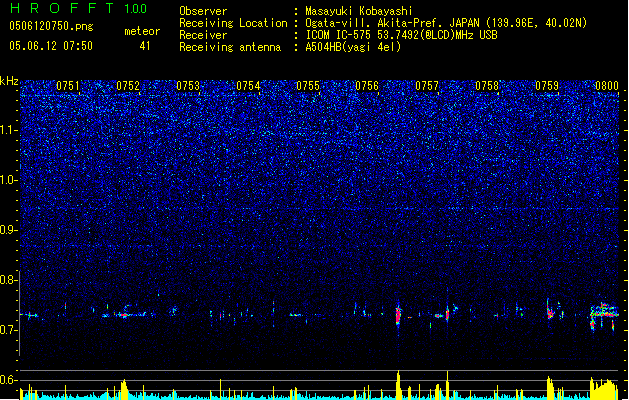Click the 1.0 kHz axis label
Image resolution: width=629 pixels, height=400 pixels.
click(x=8, y=180)
